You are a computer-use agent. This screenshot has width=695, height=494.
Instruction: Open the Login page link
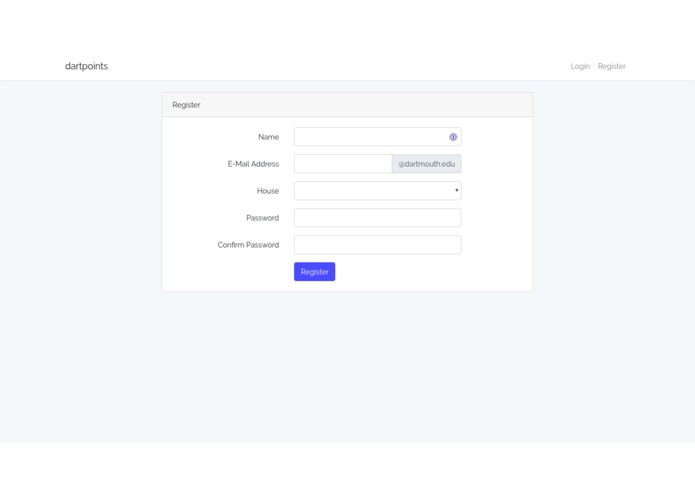[580, 66]
